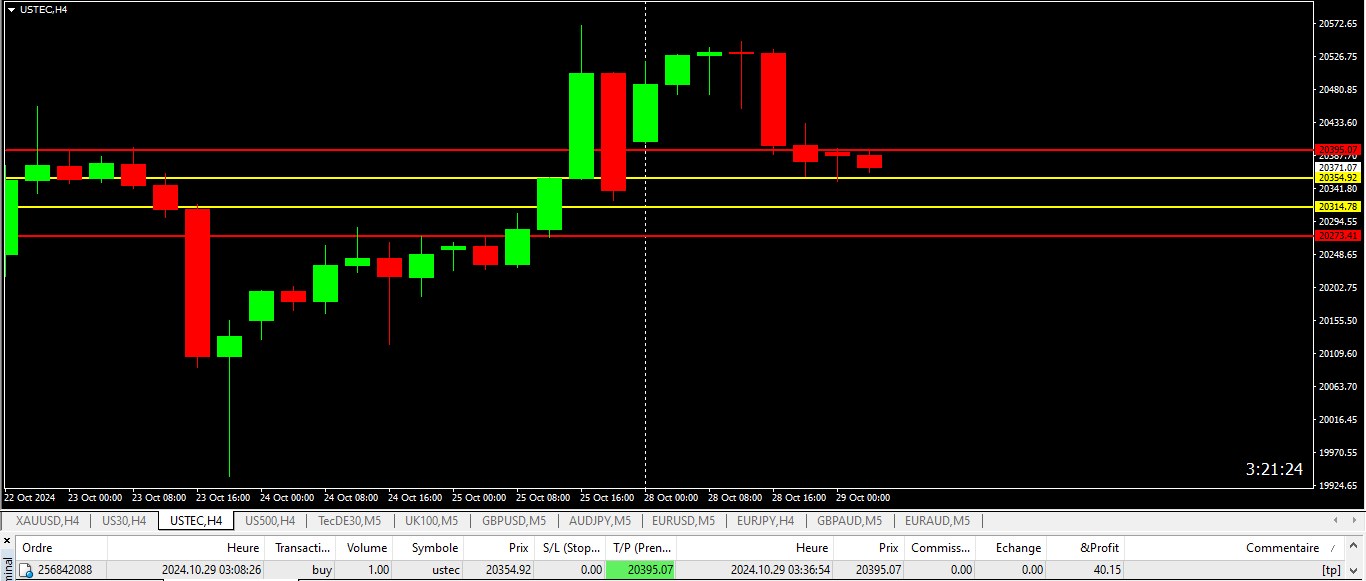Screen dimensions: 1366x581
Task: Open the XAUUSD,H4 chart tab
Action: (x=47, y=521)
